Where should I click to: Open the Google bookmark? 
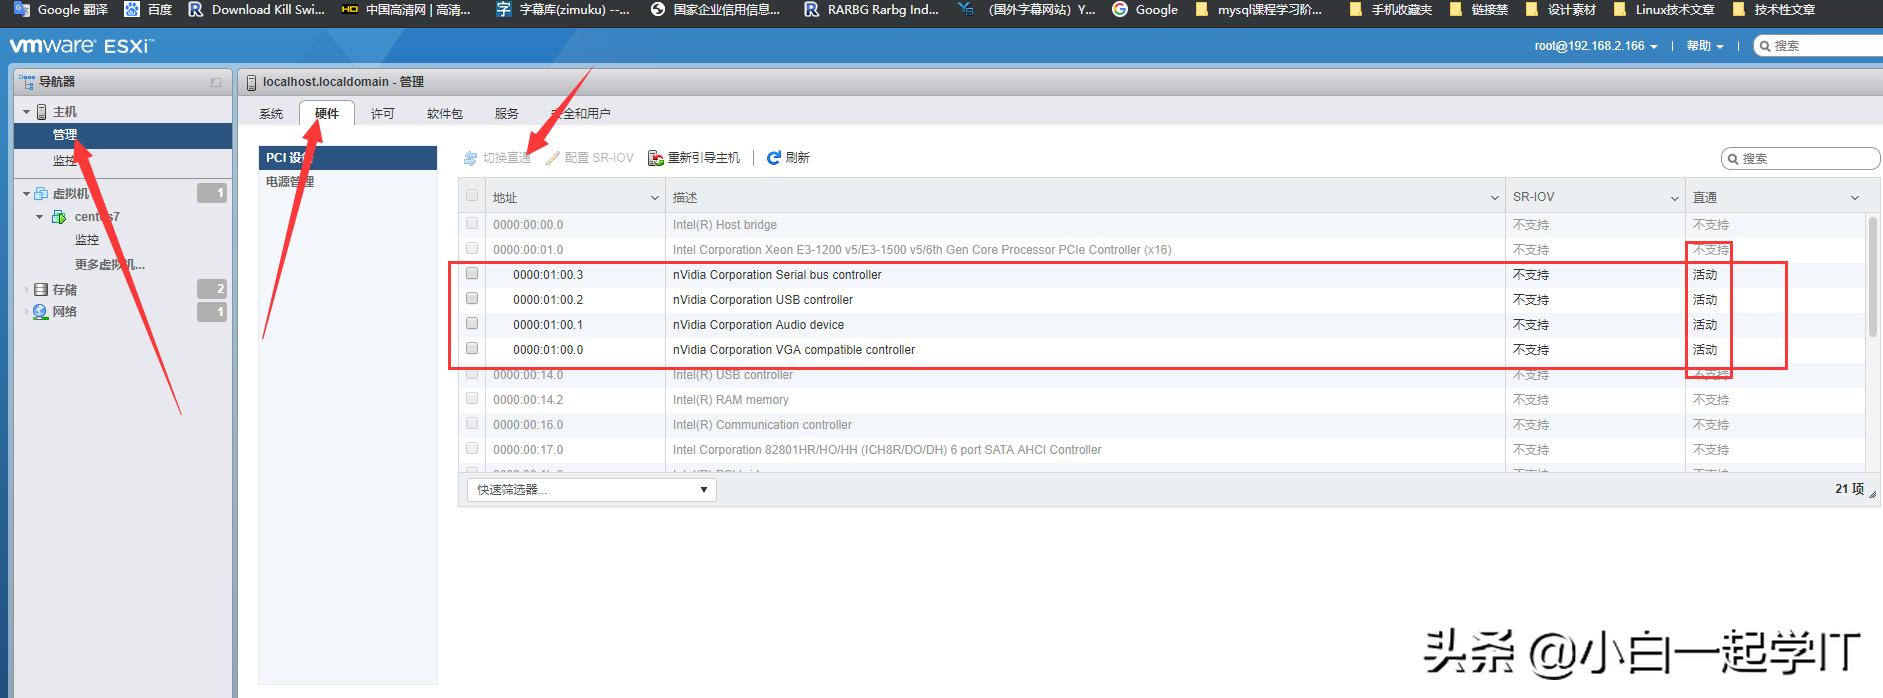[1145, 10]
